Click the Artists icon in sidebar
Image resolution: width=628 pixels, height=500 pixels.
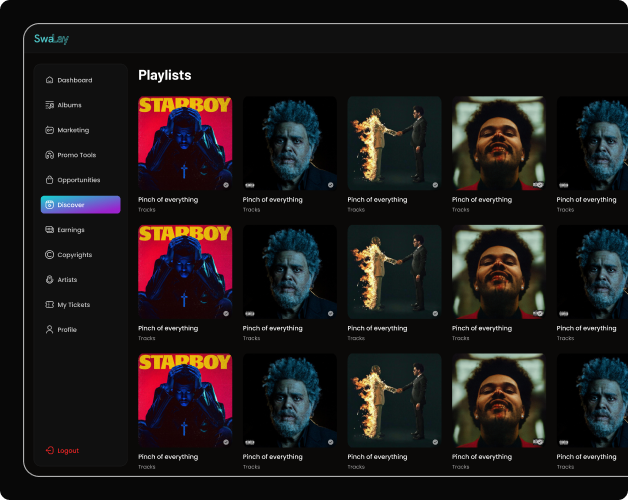point(49,280)
